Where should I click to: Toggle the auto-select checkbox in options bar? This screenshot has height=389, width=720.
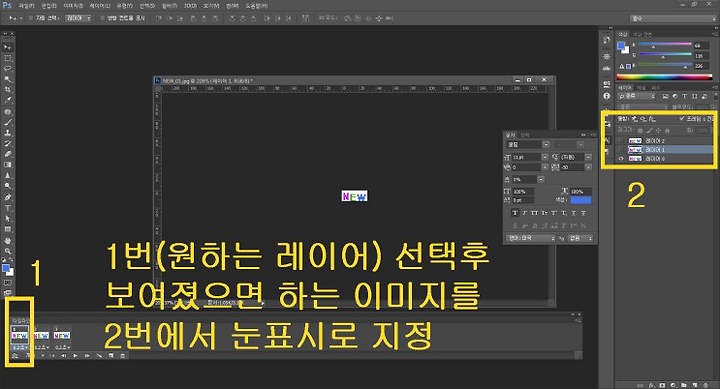[x=30, y=18]
